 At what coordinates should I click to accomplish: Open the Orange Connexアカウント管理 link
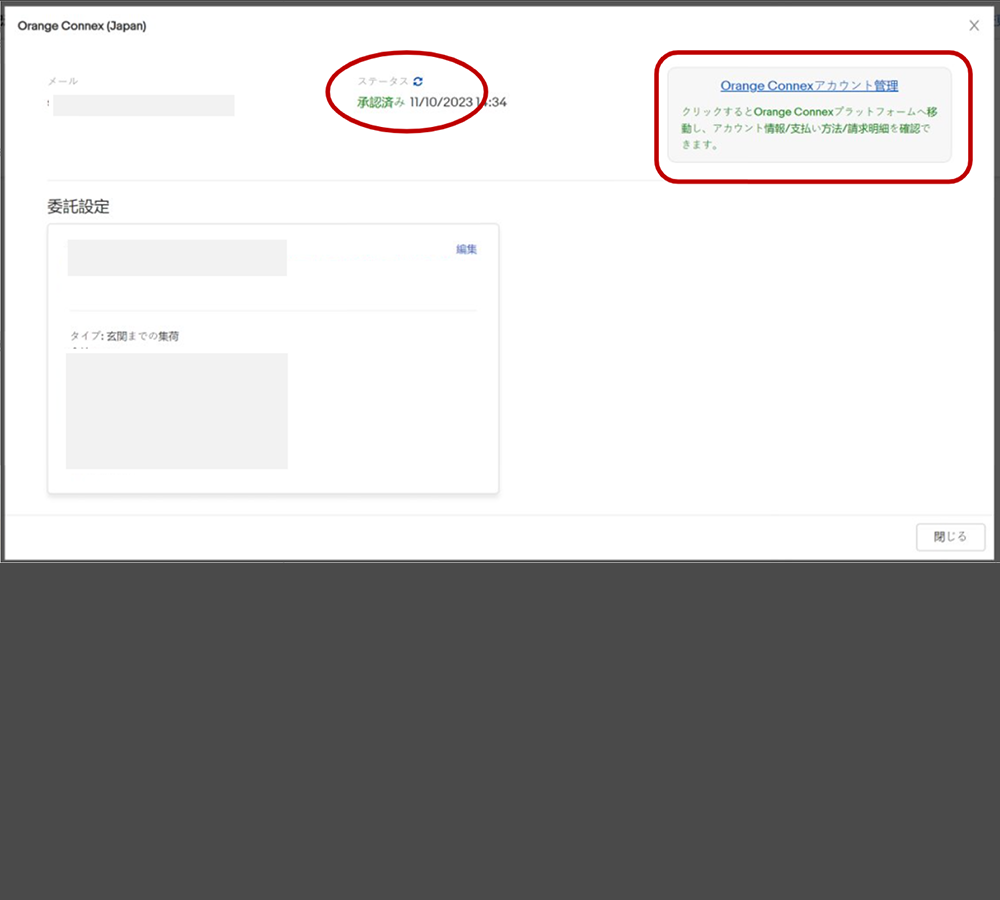coord(809,86)
